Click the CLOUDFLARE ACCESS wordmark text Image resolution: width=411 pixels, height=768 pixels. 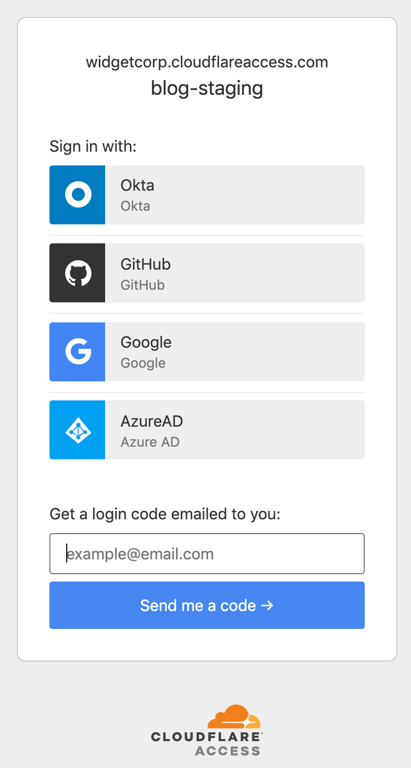[x=206, y=744]
